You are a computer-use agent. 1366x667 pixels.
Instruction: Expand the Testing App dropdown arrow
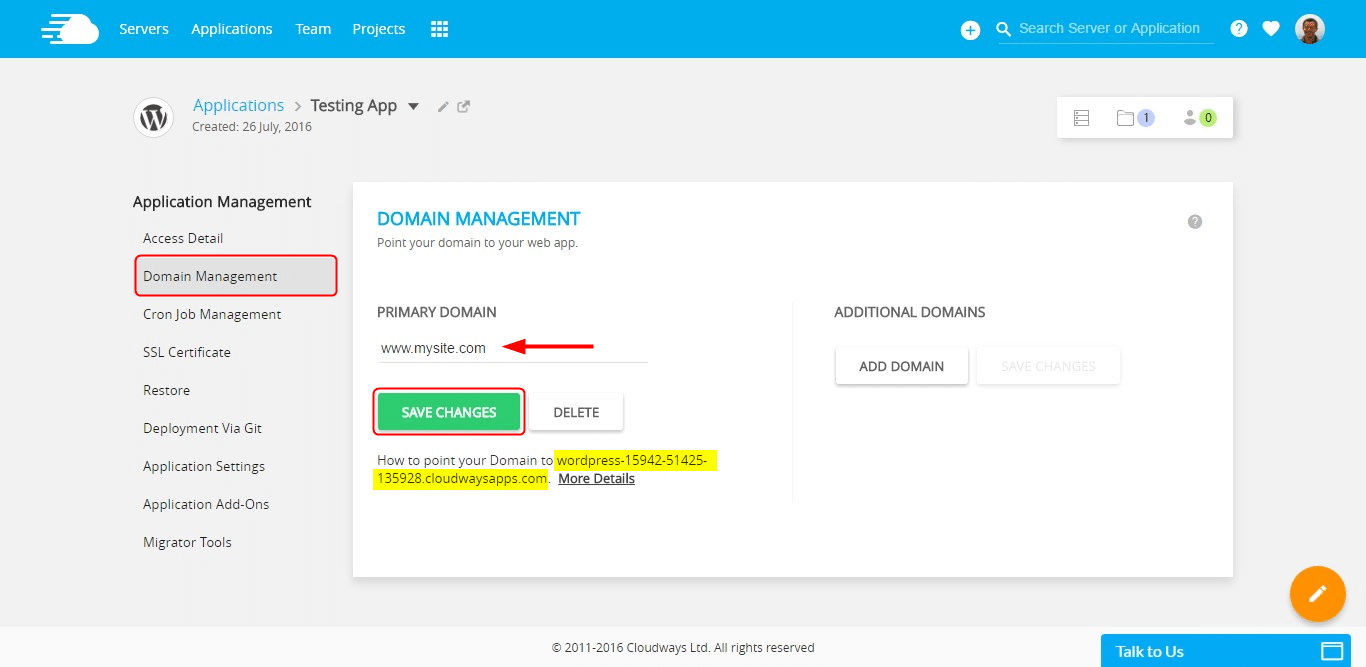click(x=413, y=106)
